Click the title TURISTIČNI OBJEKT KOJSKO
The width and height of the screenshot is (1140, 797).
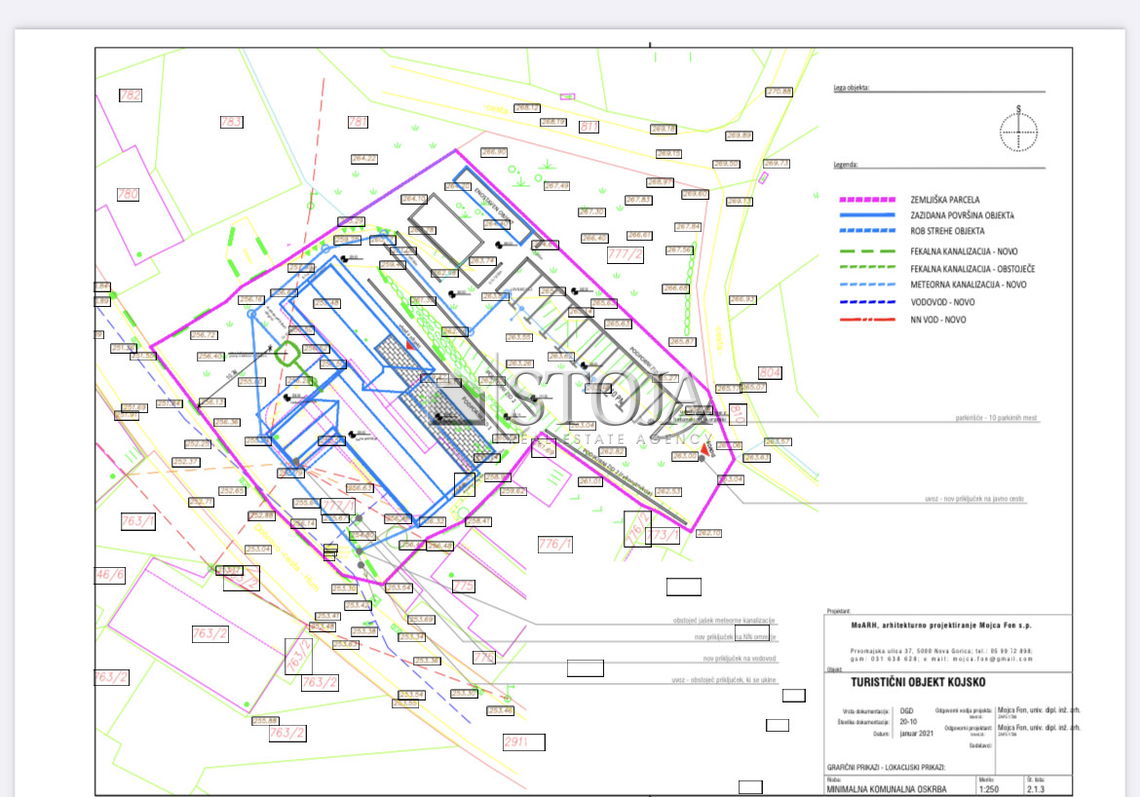[x=918, y=682]
